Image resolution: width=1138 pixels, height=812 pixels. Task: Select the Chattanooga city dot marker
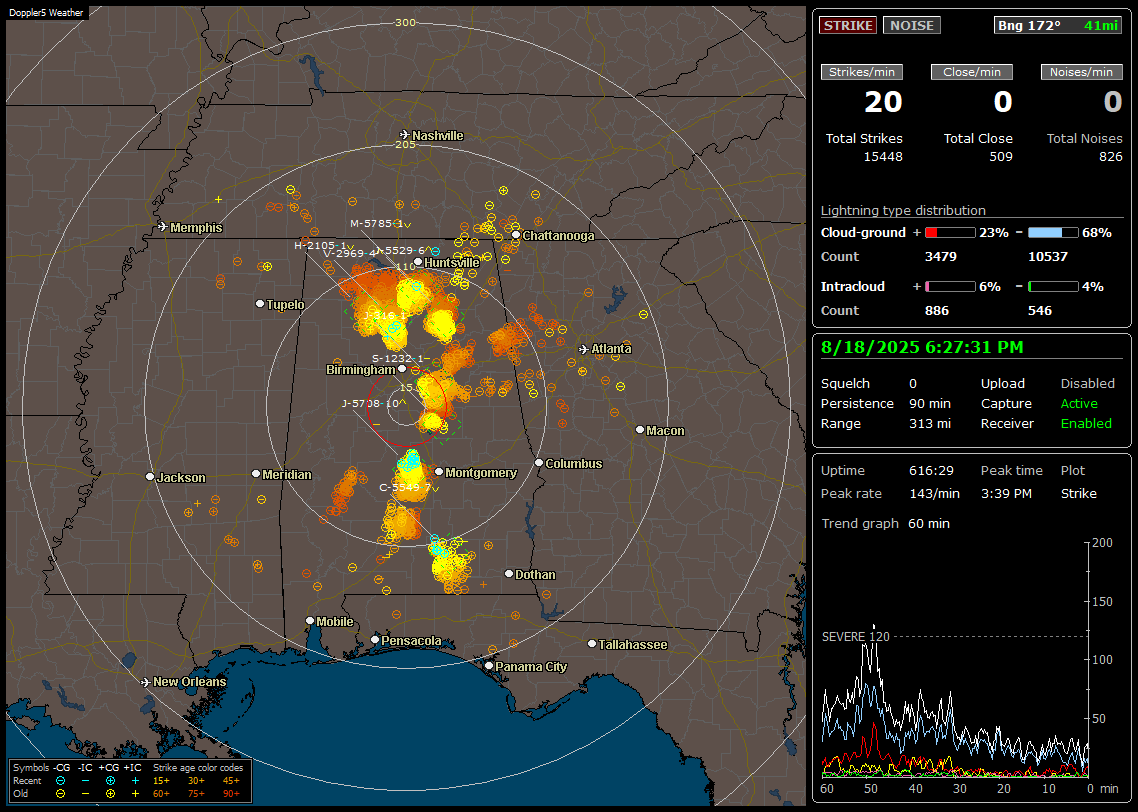click(x=516, y=235)
